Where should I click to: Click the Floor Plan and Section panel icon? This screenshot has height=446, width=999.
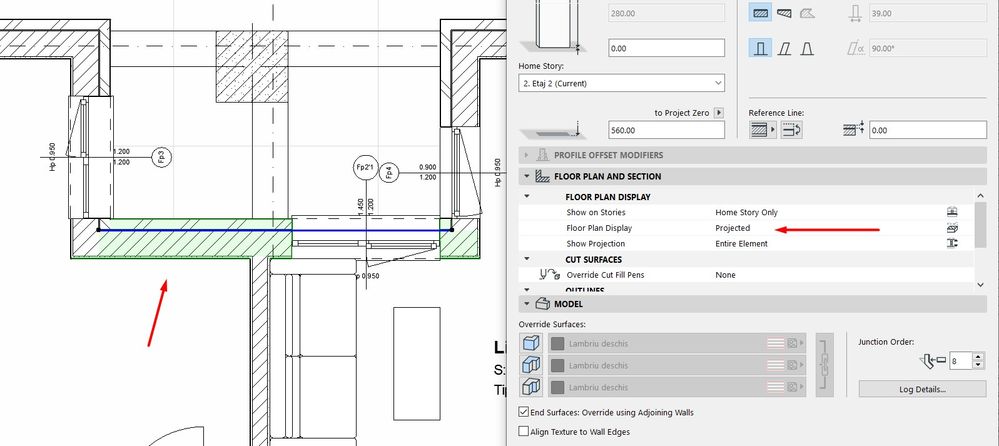pos(542,176)
